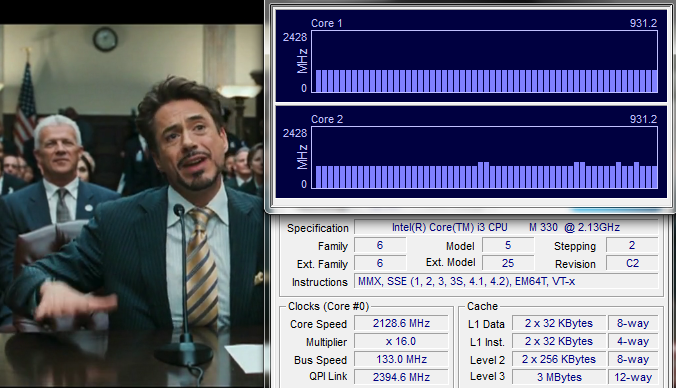The height and width of the screenshot is (388, 676).
Task: Click the Core 2 frequency graph
Action: (484, 158)
